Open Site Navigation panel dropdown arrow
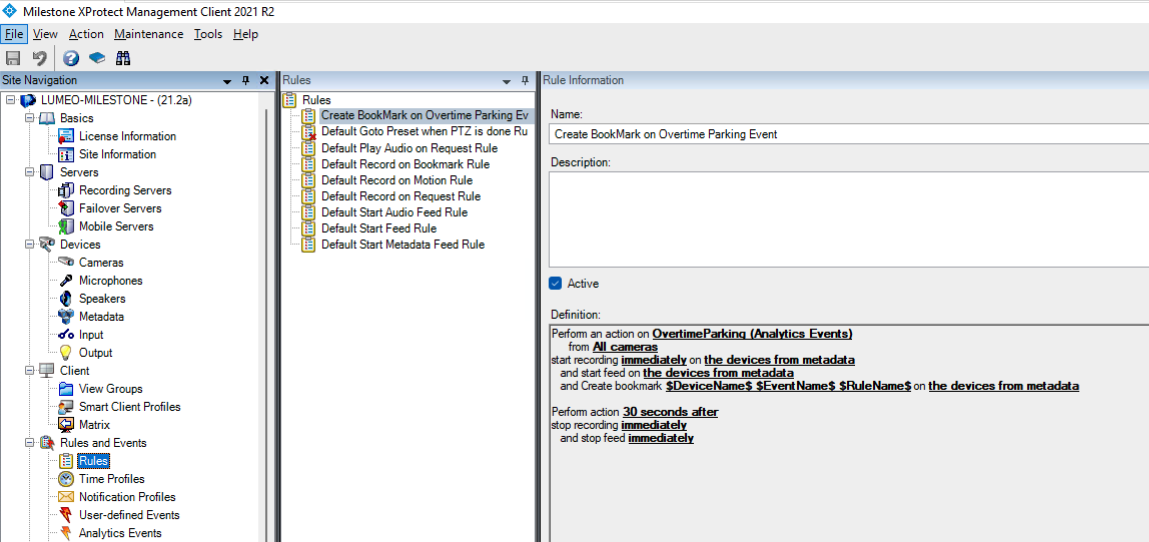1149x542 pixels. 227,81
